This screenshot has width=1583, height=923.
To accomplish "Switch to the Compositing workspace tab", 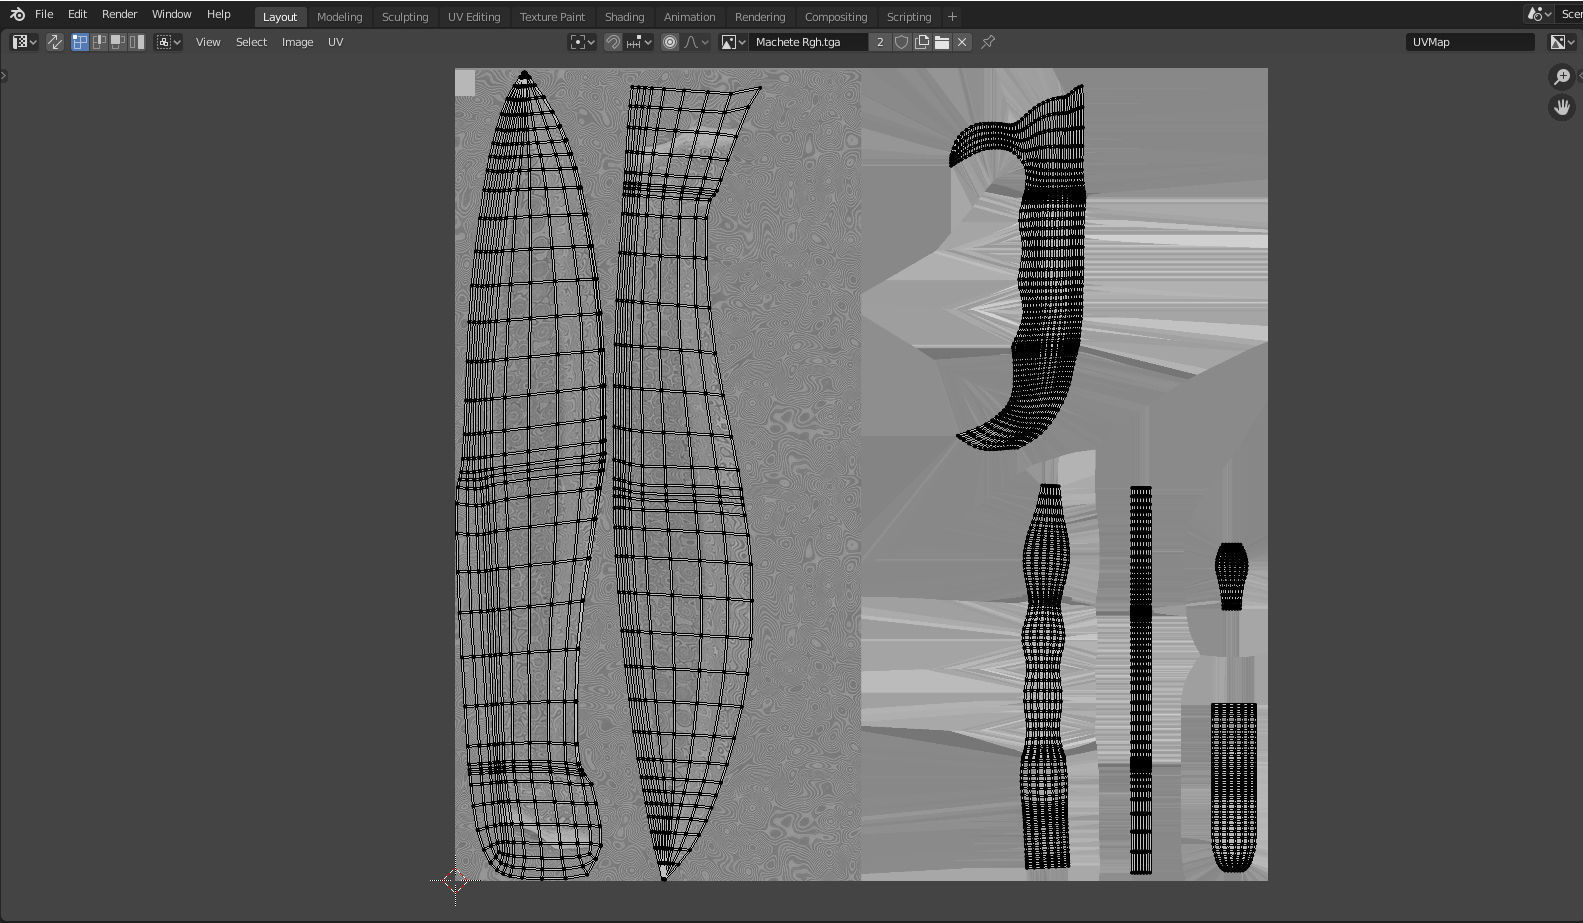I will point(836,17).
